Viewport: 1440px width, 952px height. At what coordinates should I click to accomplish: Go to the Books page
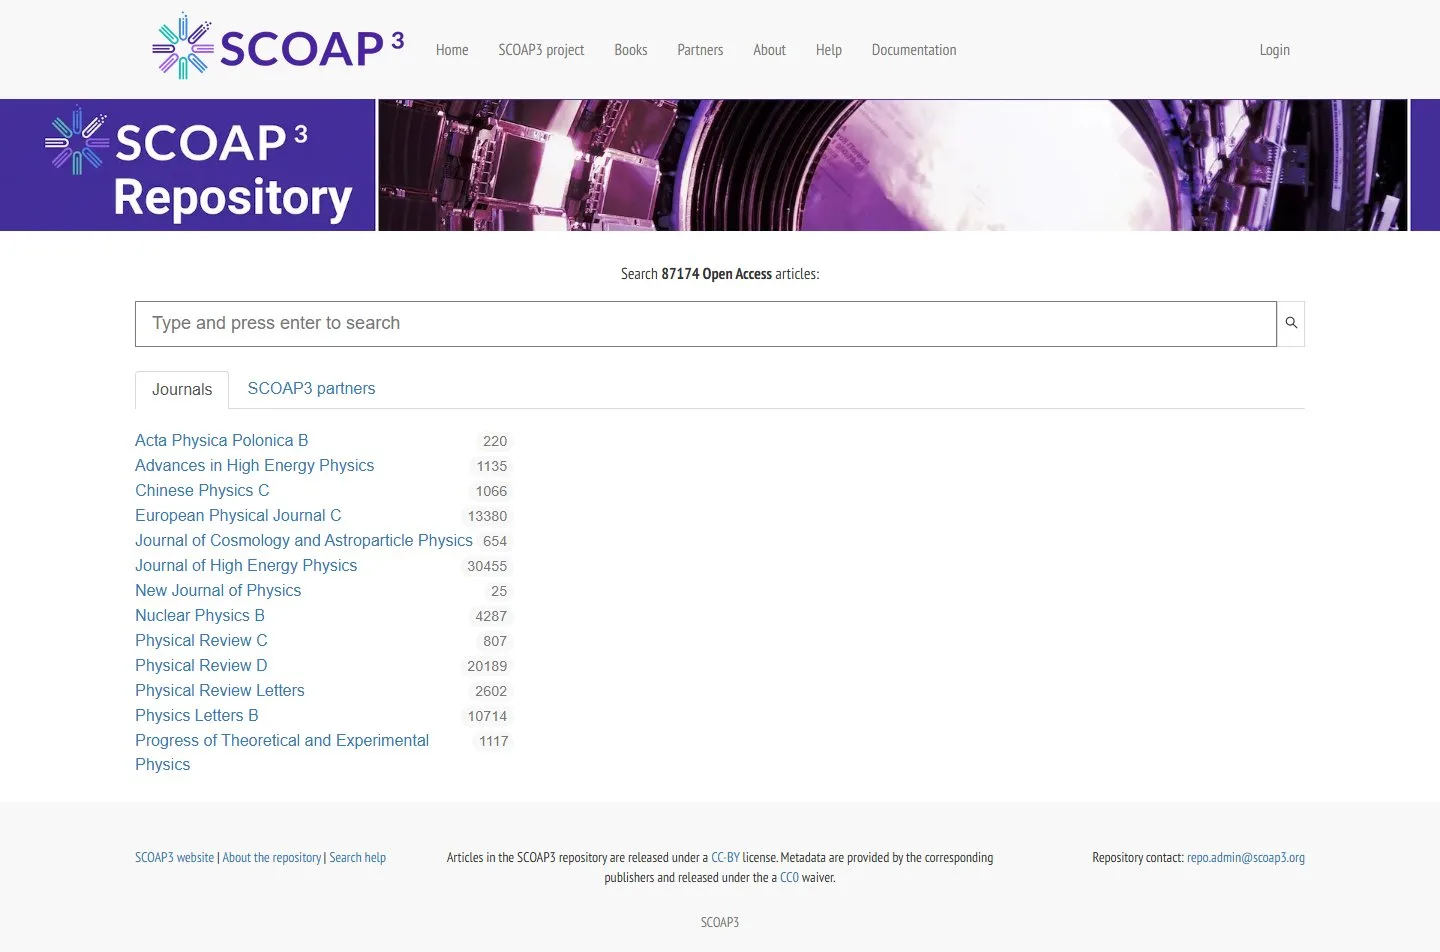(x=631, y=50)
